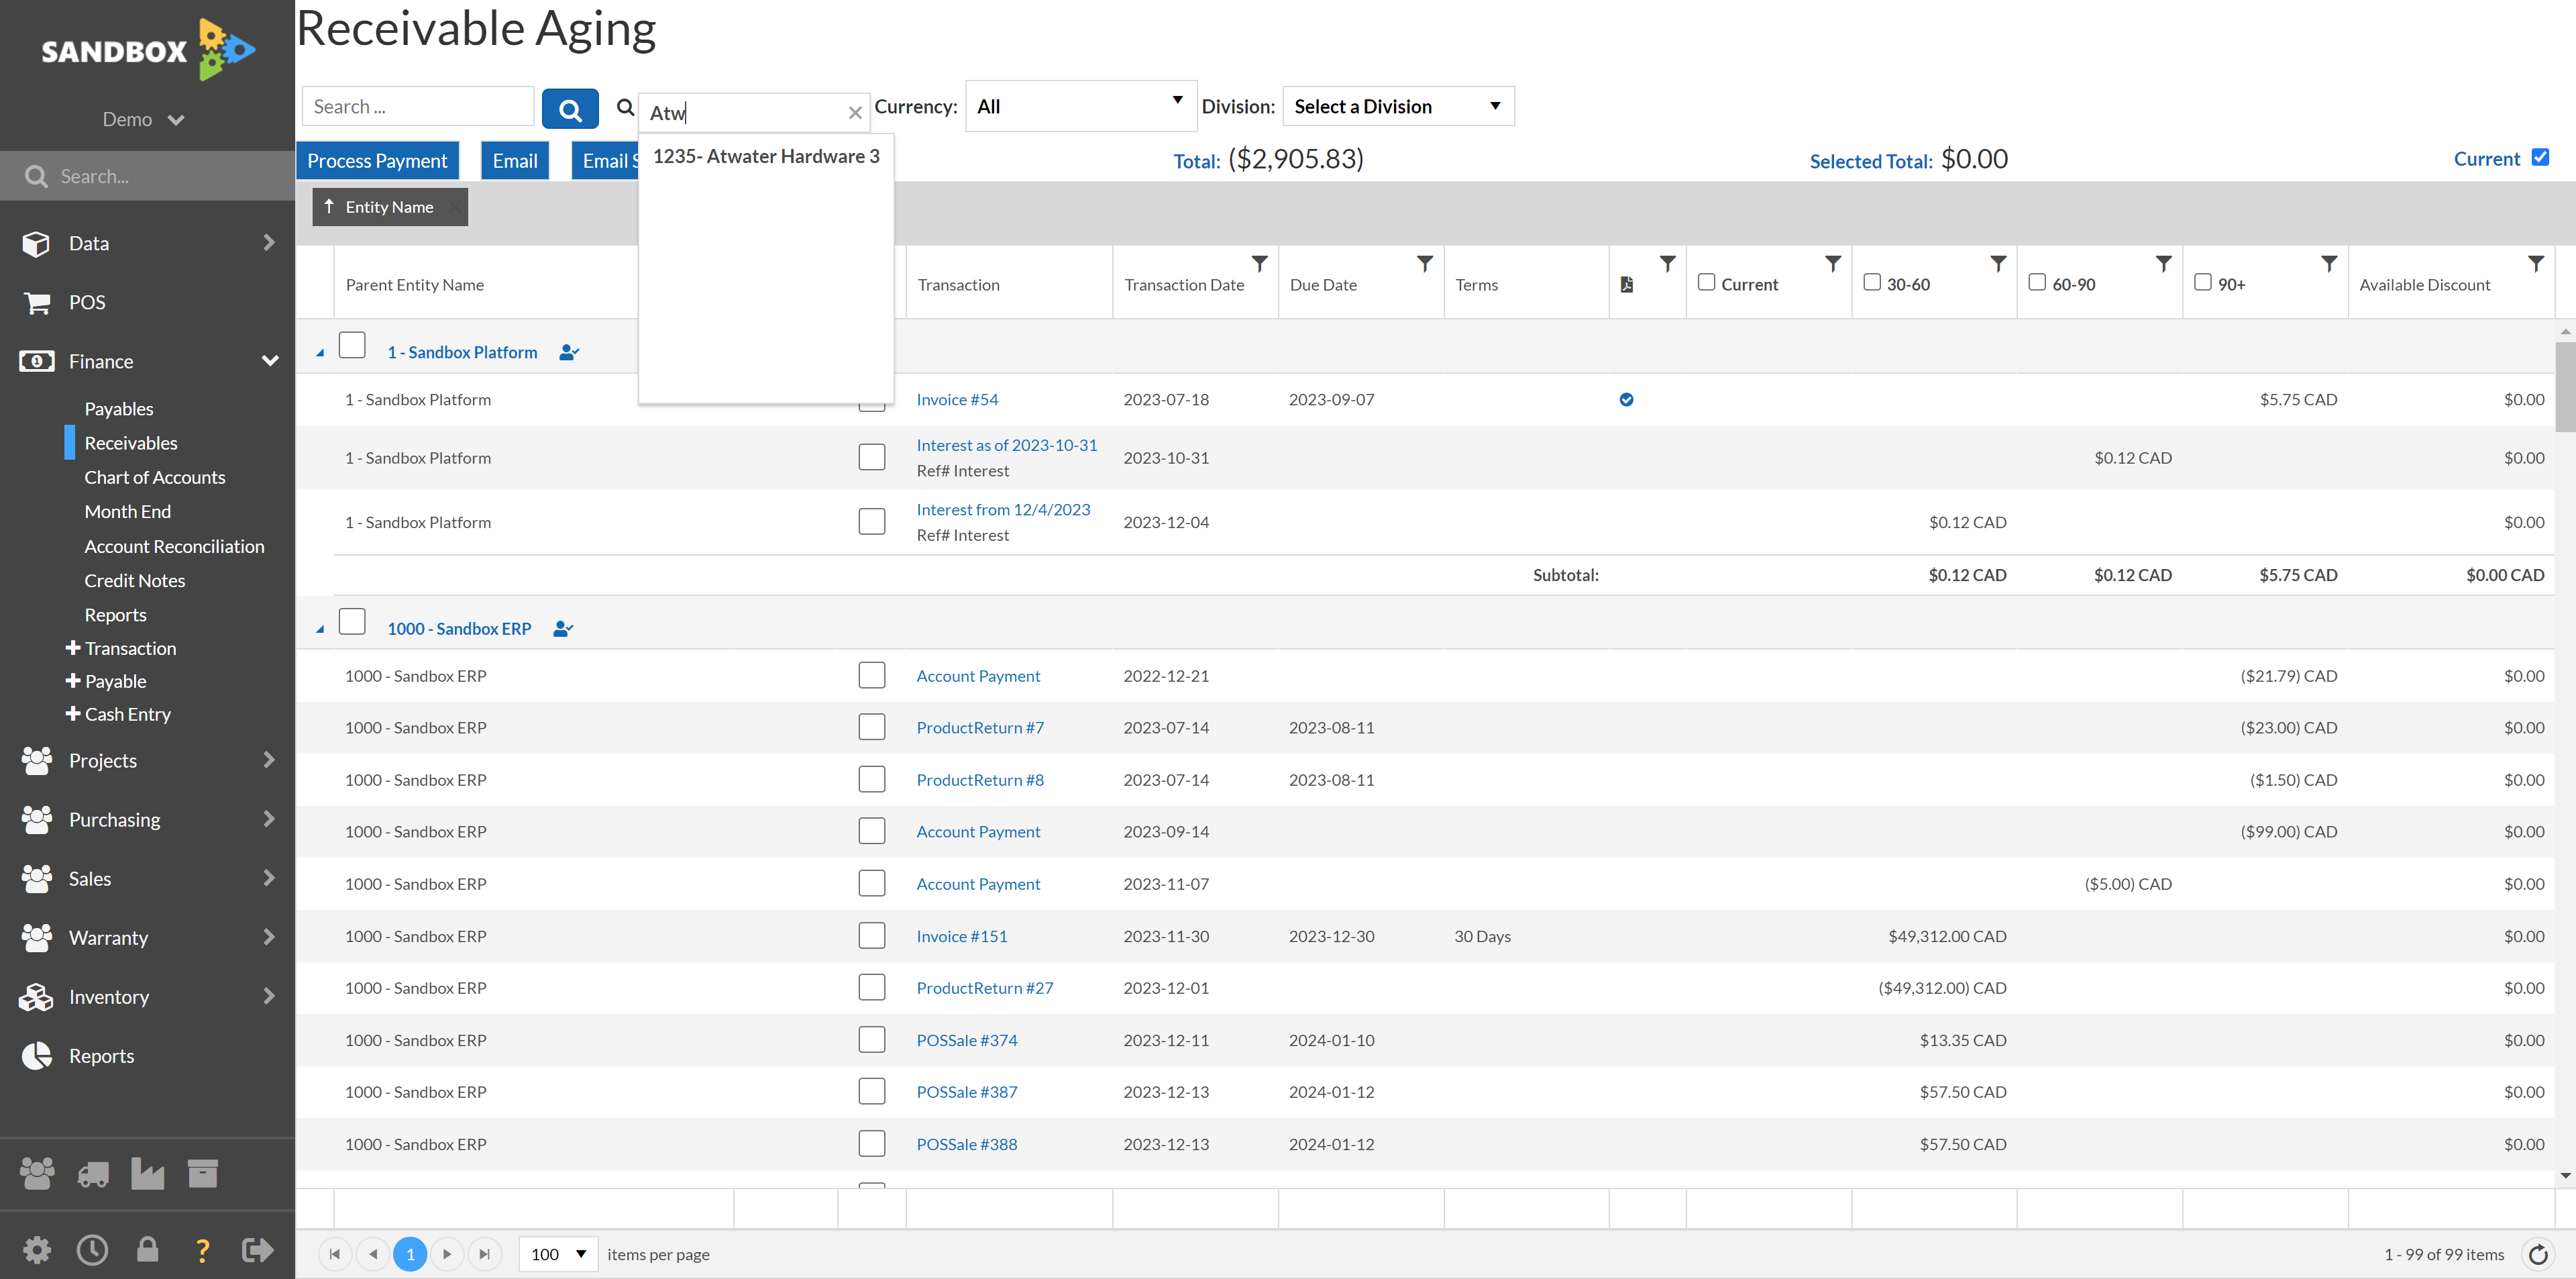
Task: Go to the first page of results
Action: click(x=334, y=1254)
